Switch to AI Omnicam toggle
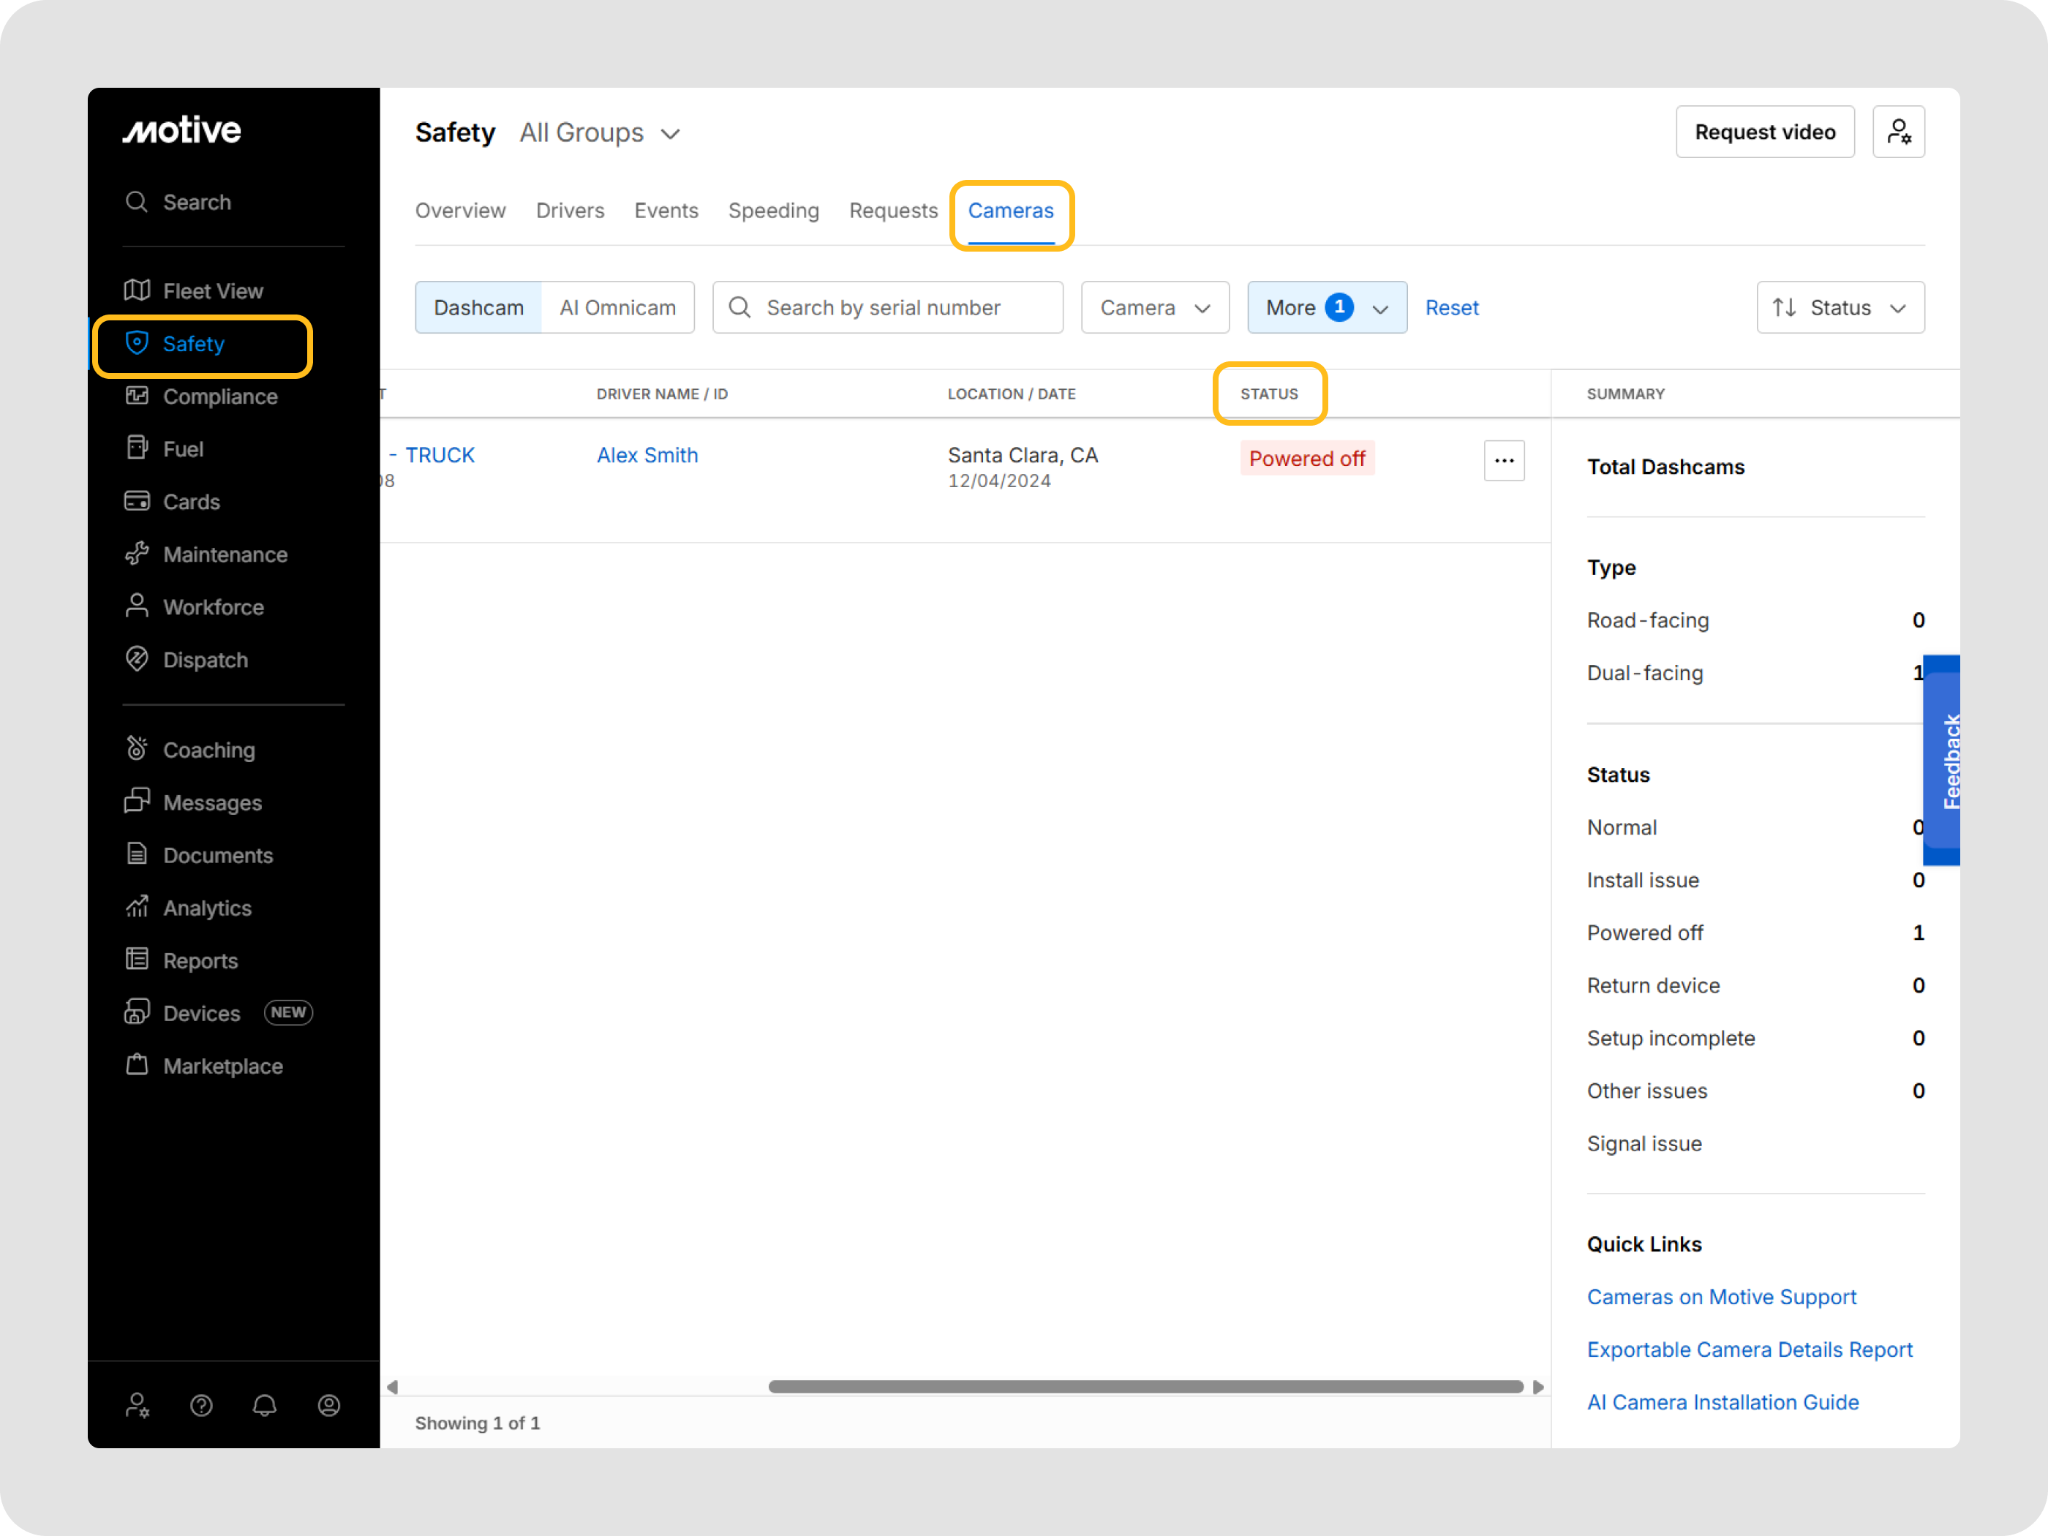 coord(617,308)
